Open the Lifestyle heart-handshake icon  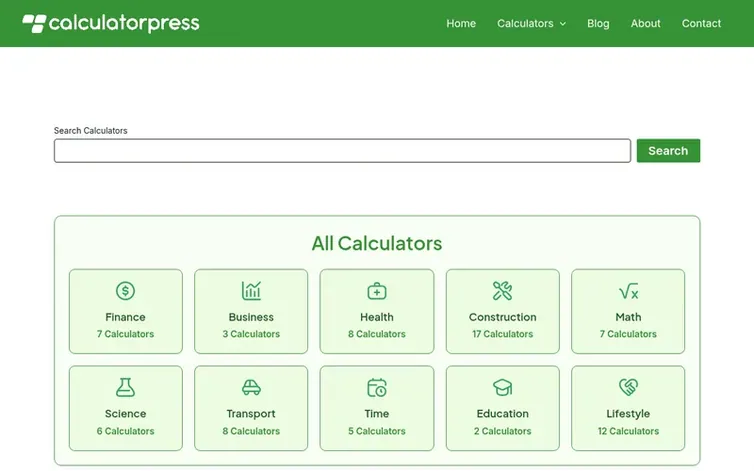(628, 387)
